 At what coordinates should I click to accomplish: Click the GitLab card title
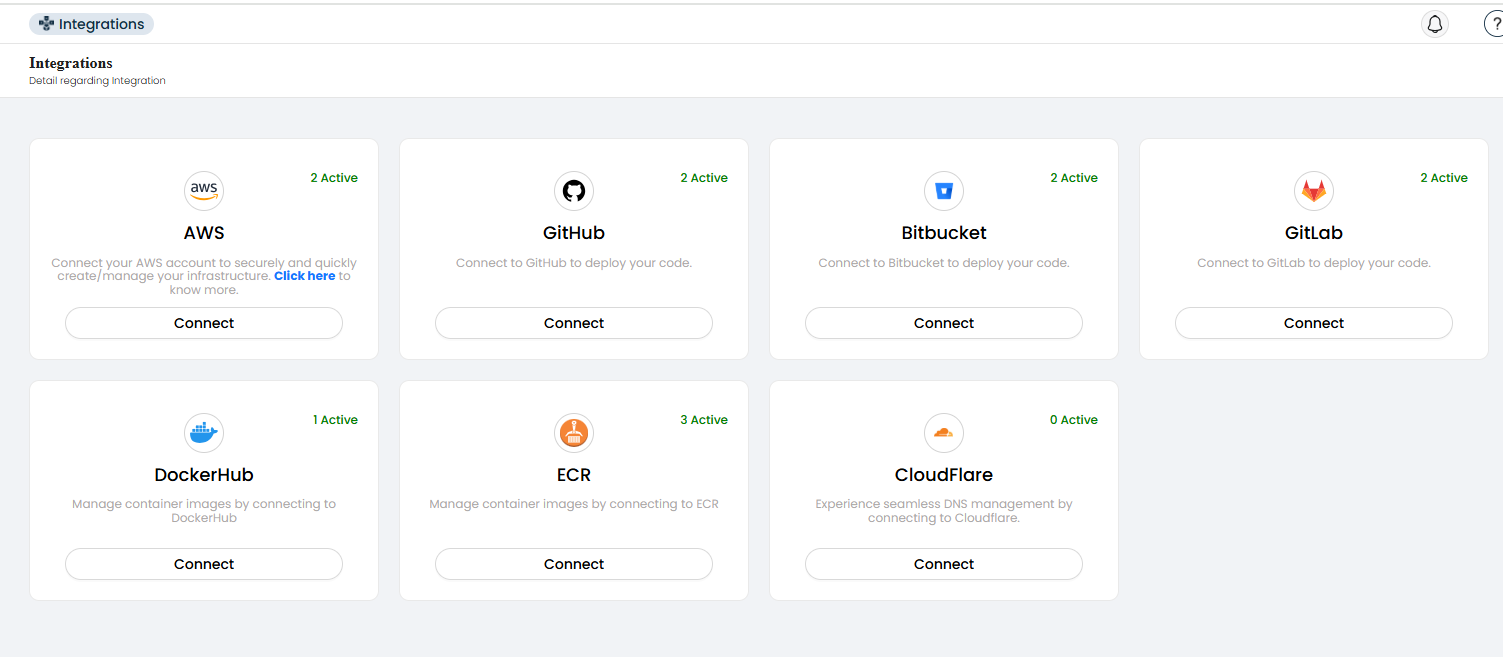[1314, 233]
